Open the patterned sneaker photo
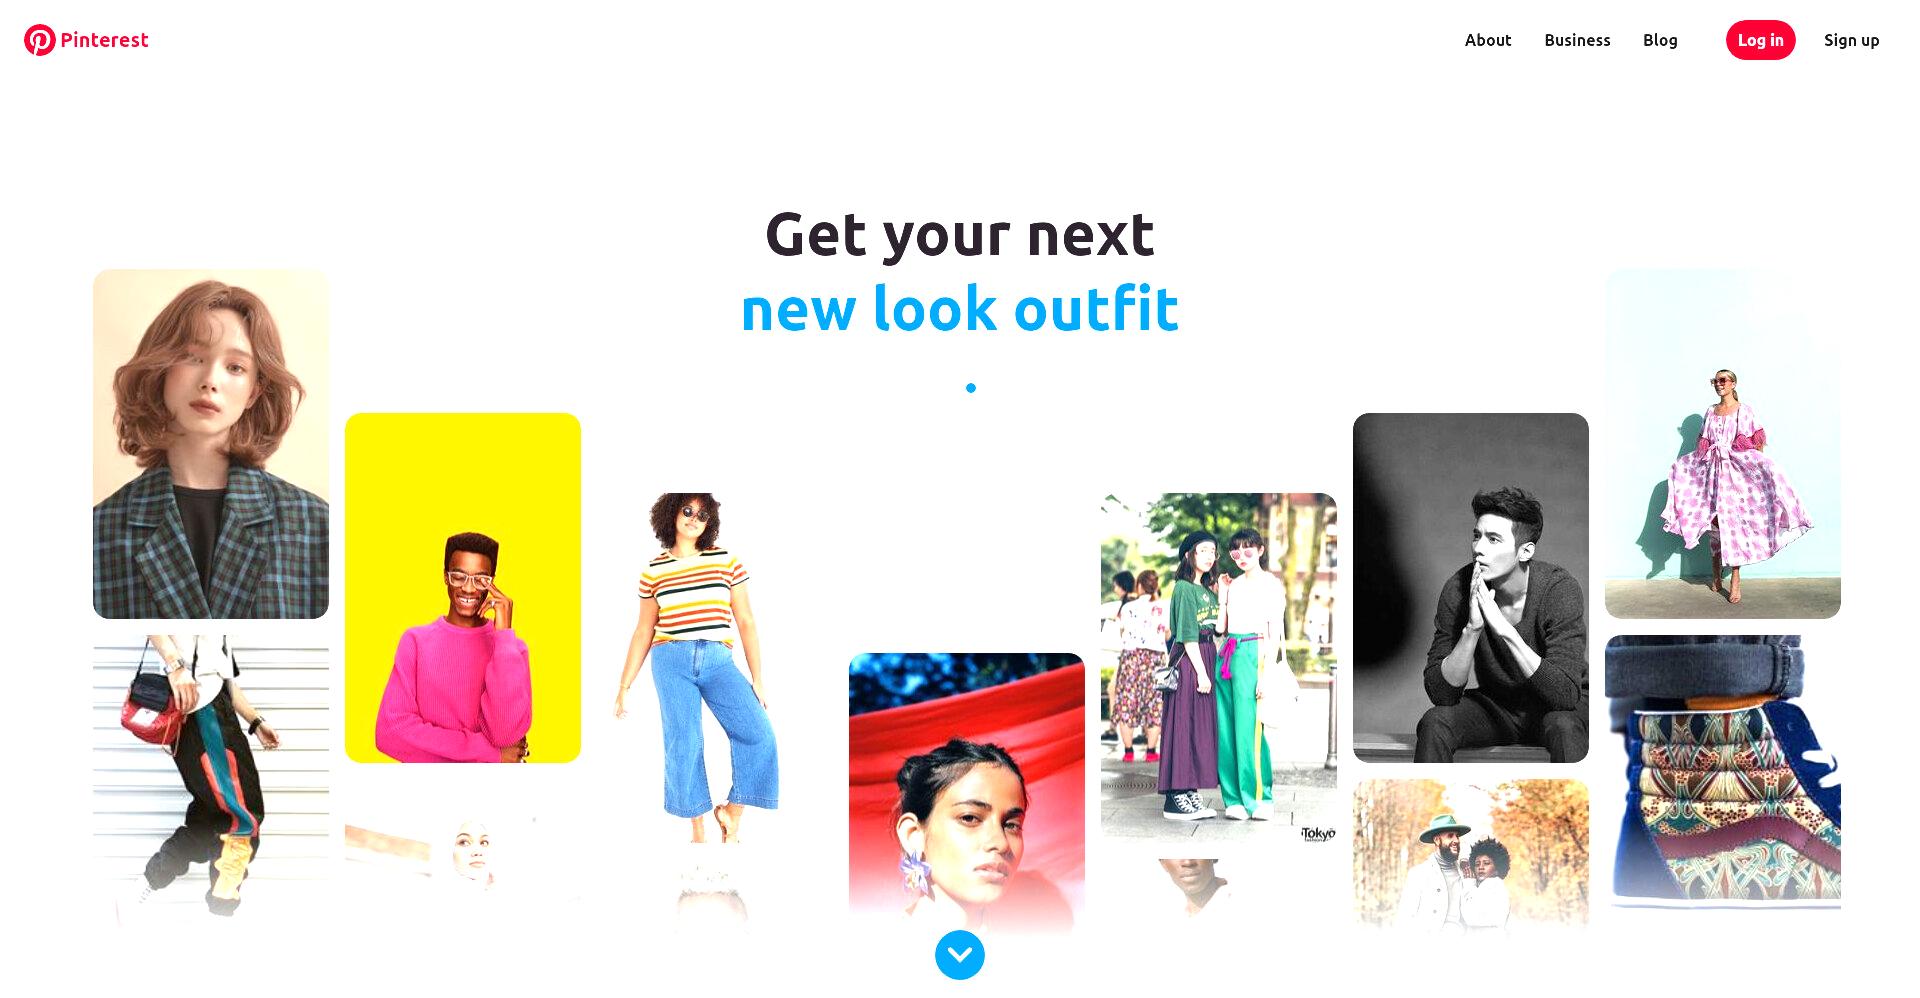The height and width of the screenshot is (998, 1920). 1723,772
